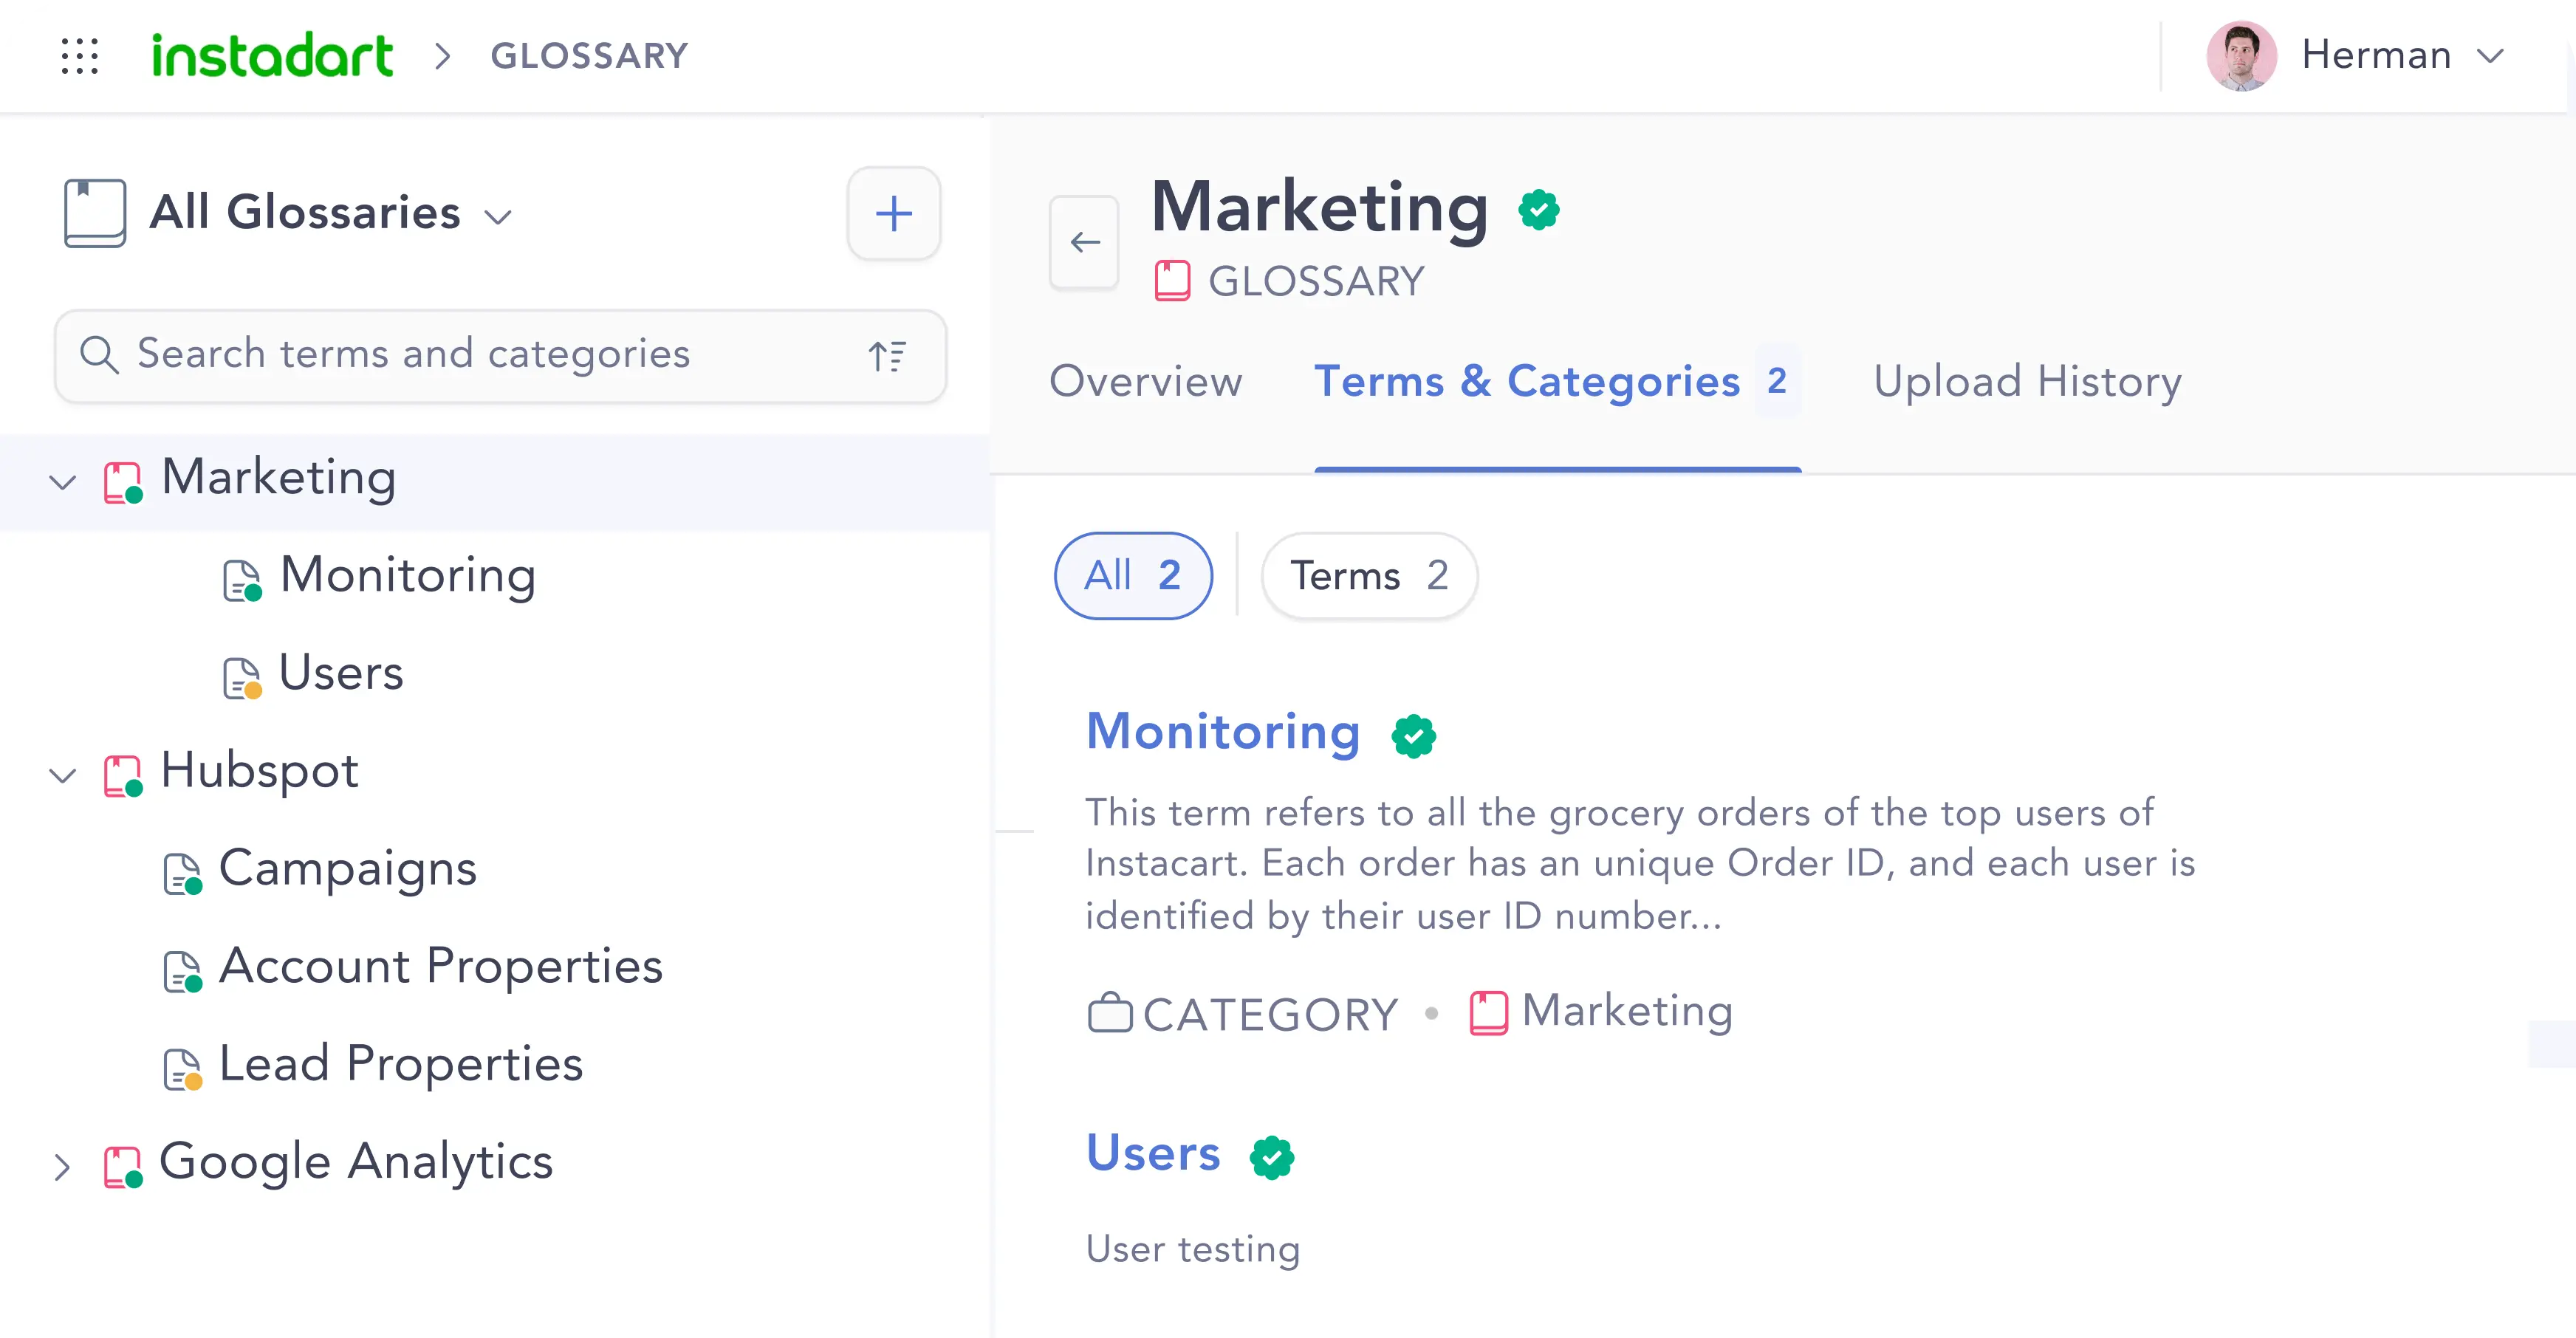This screenshot has height=1338, width=2576.
Task: Select the Terms filter pill
Action: (1369, 575)
